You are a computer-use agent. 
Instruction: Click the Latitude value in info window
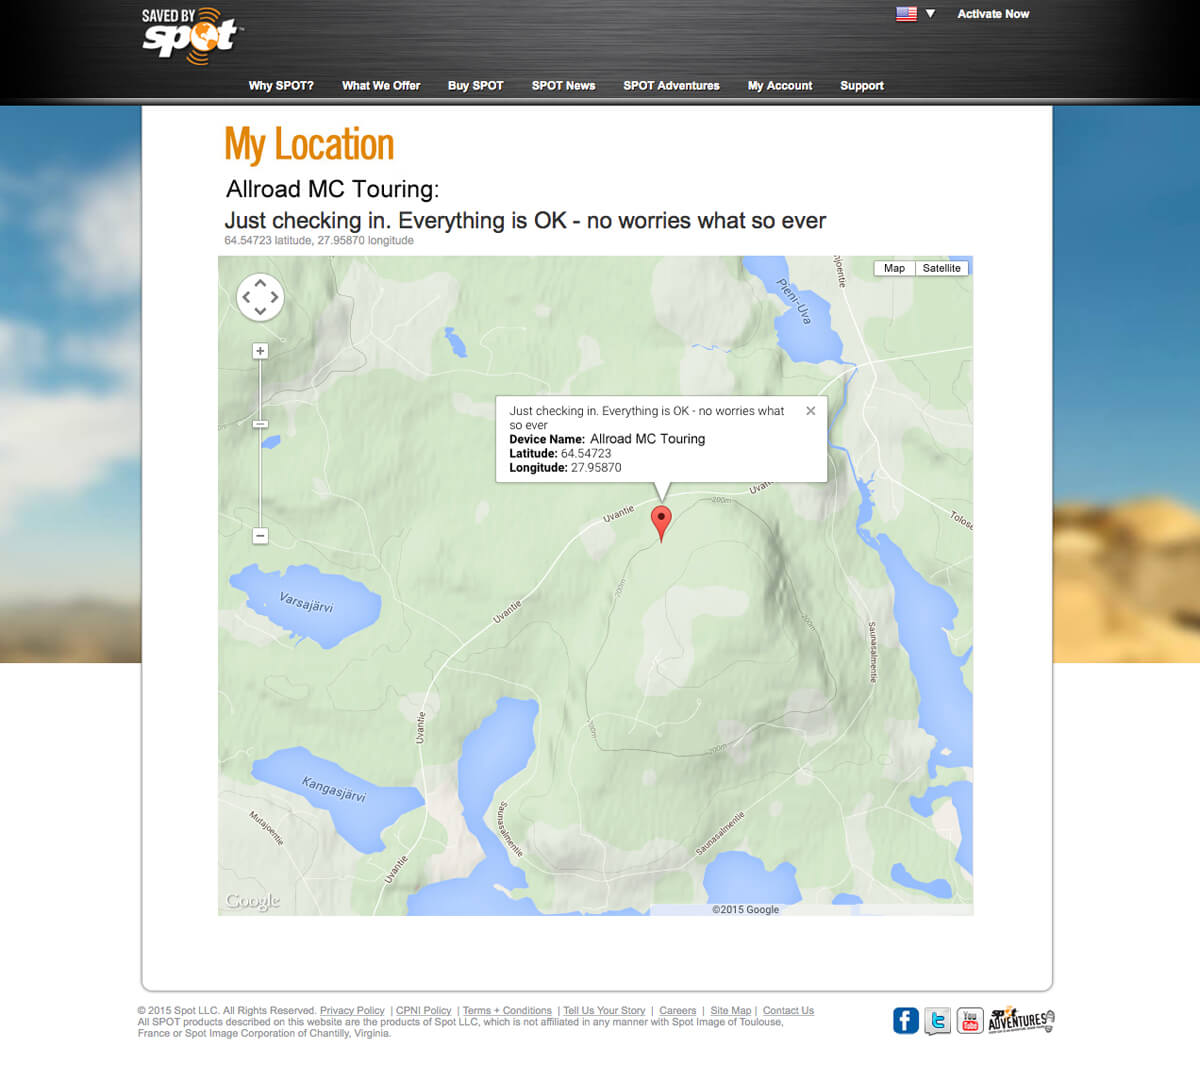pos(586,453)
